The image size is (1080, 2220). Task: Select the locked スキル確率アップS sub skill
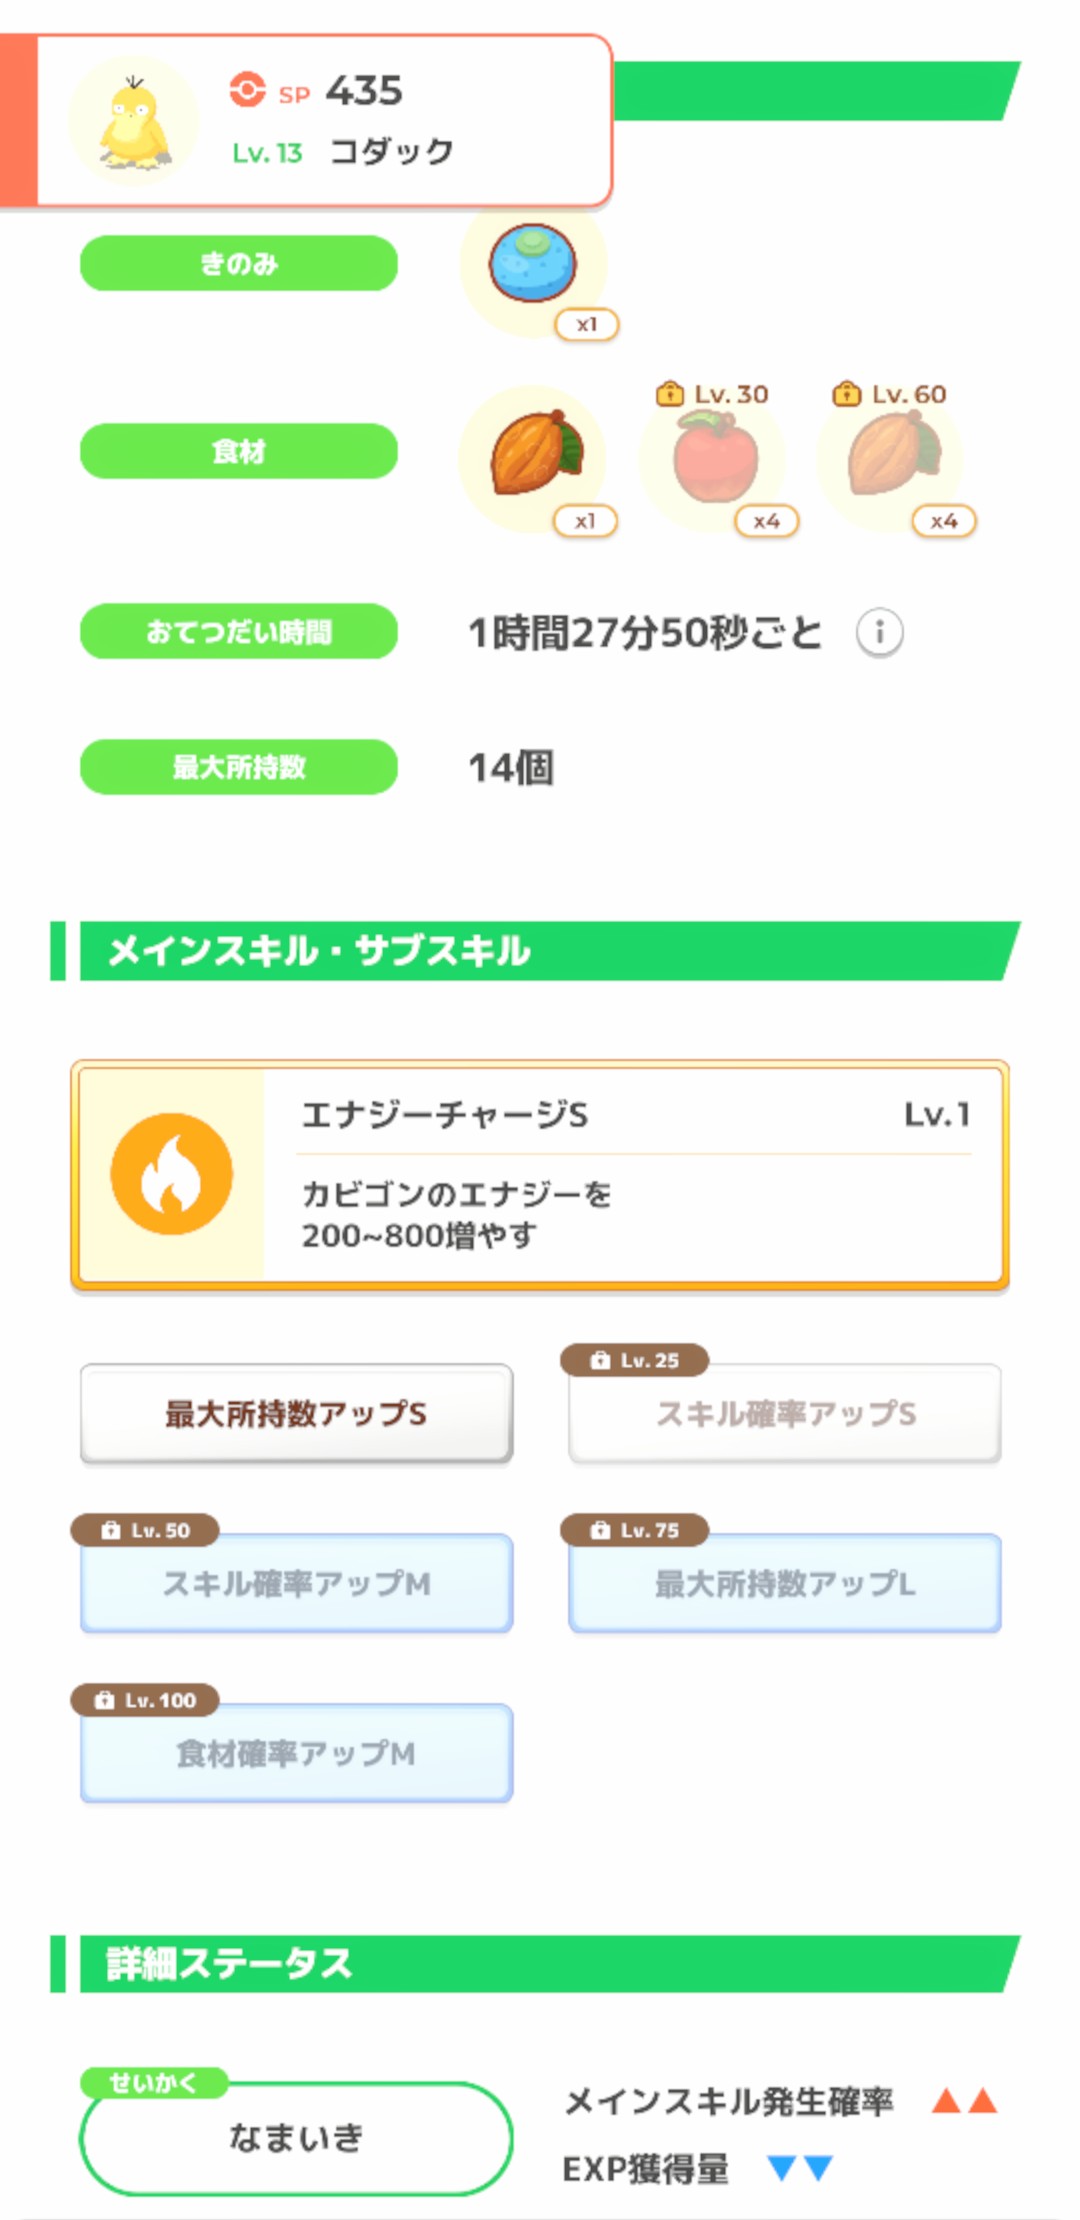click(785, 1413)
